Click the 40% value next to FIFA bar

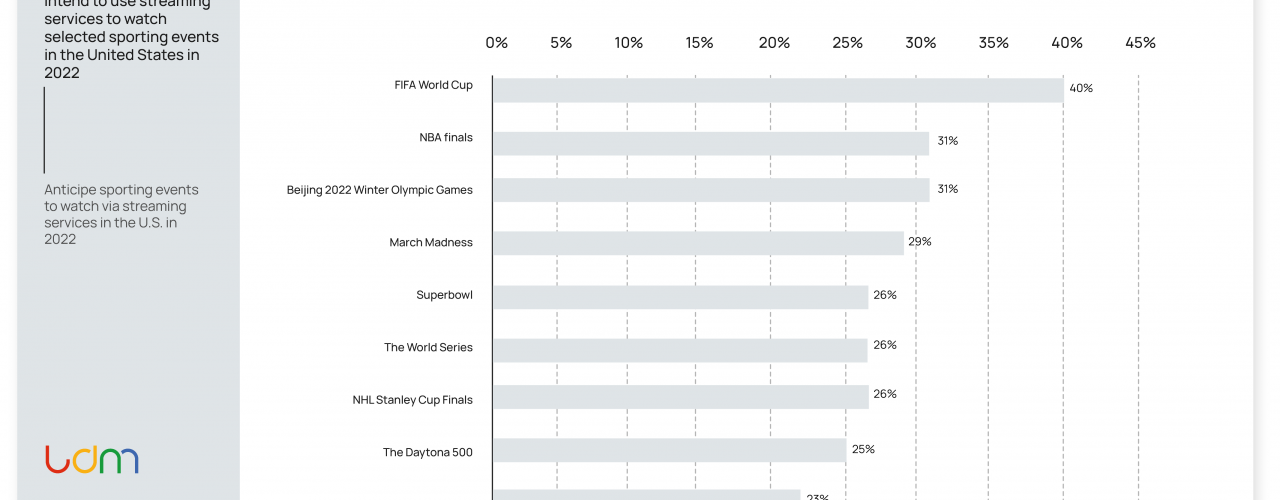coord(1081,88)
